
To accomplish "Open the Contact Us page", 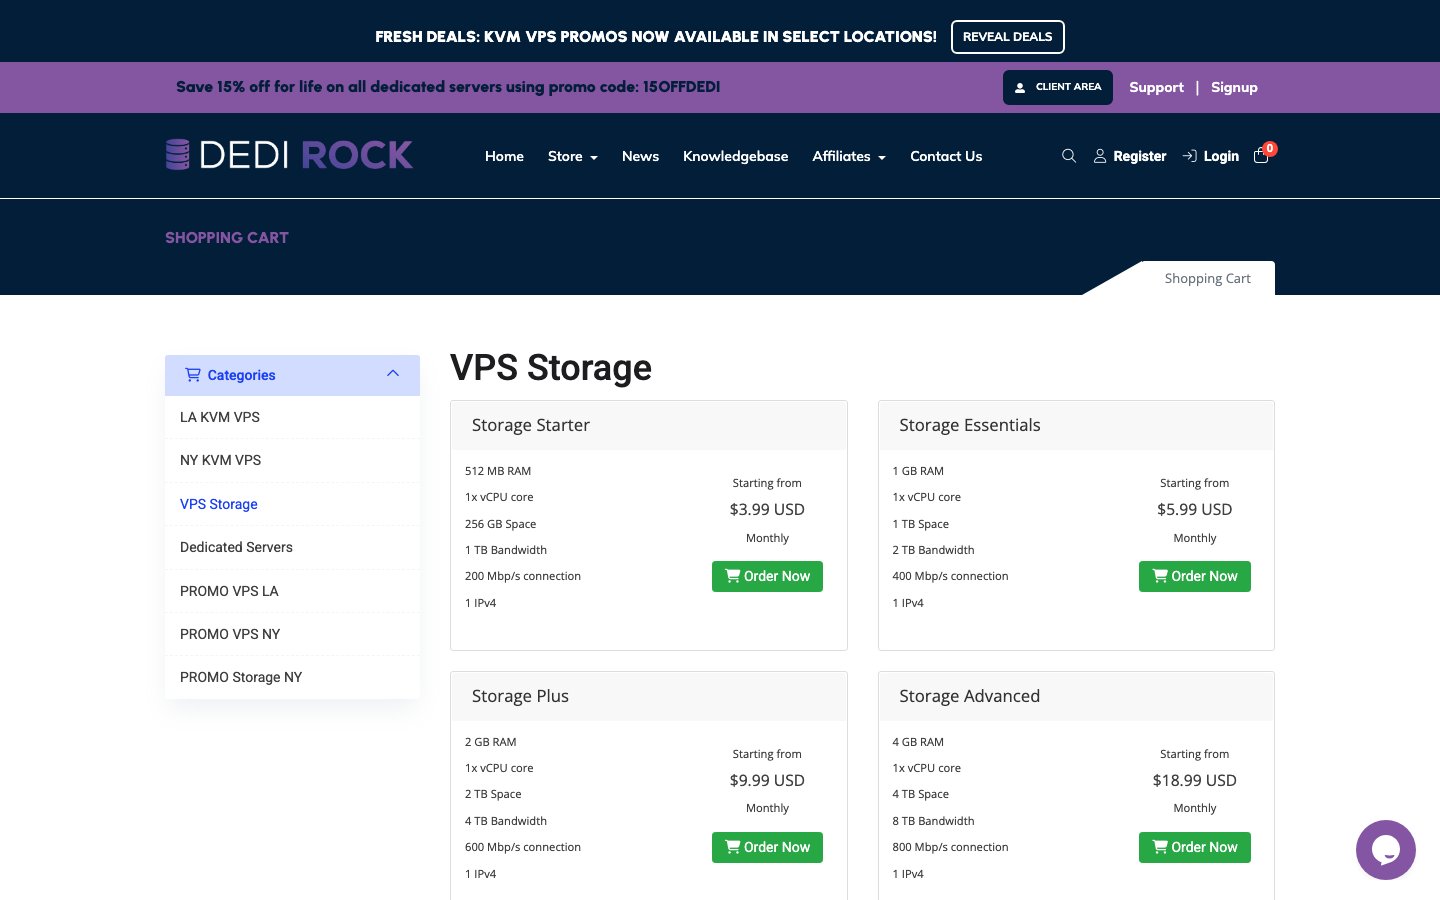I will (946, 156).
